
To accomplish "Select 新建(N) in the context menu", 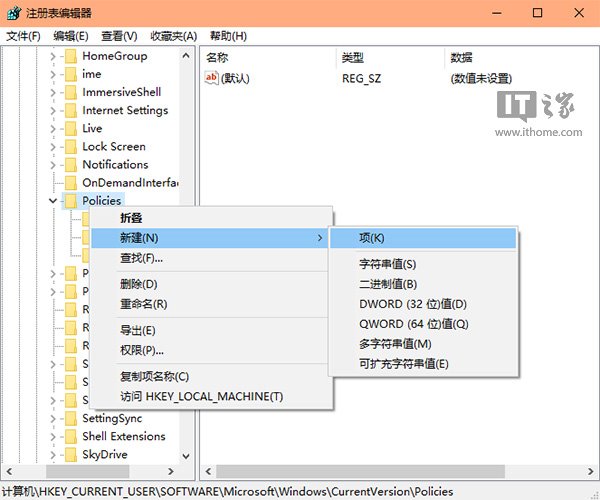I will coord(209,238).
